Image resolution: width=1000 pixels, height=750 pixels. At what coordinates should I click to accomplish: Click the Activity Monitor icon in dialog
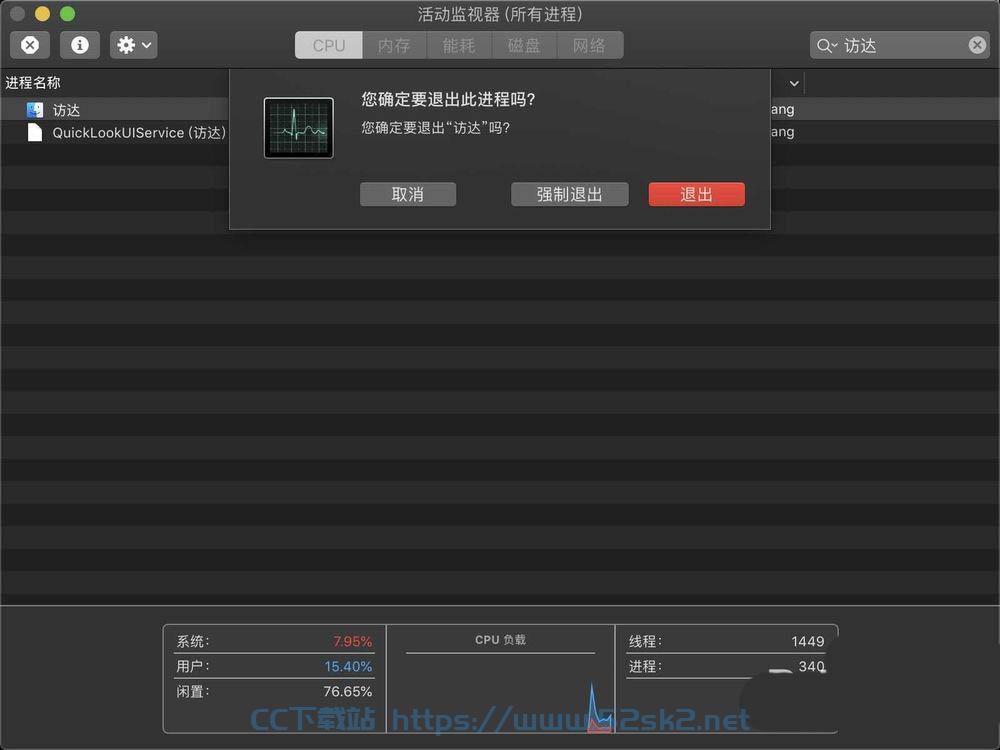point(298,128)
